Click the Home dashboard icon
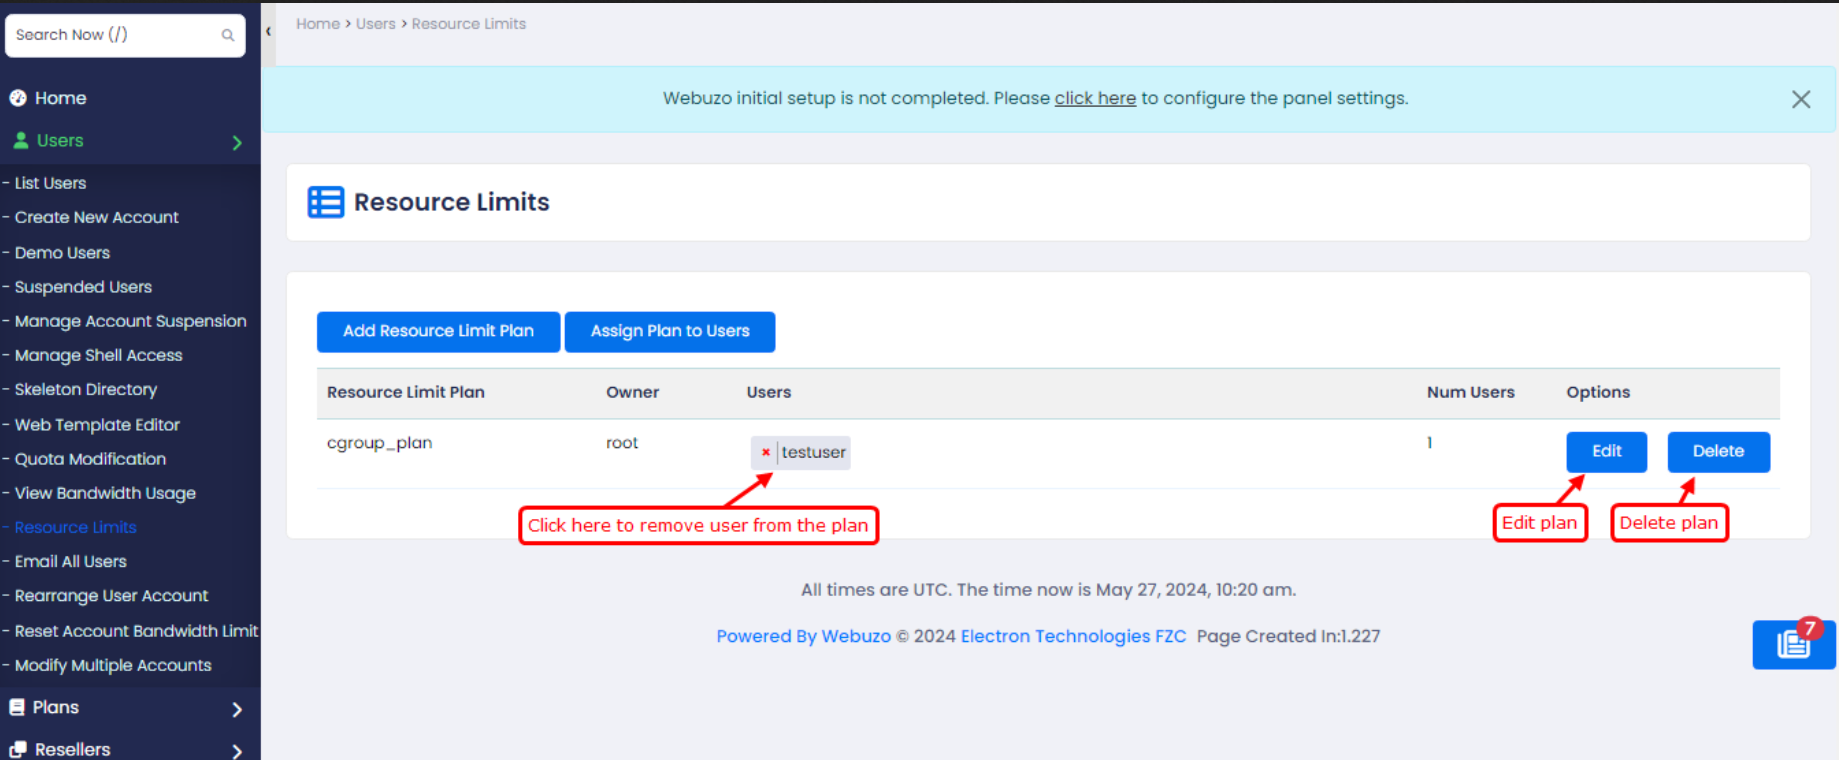 tap(18, 98)
